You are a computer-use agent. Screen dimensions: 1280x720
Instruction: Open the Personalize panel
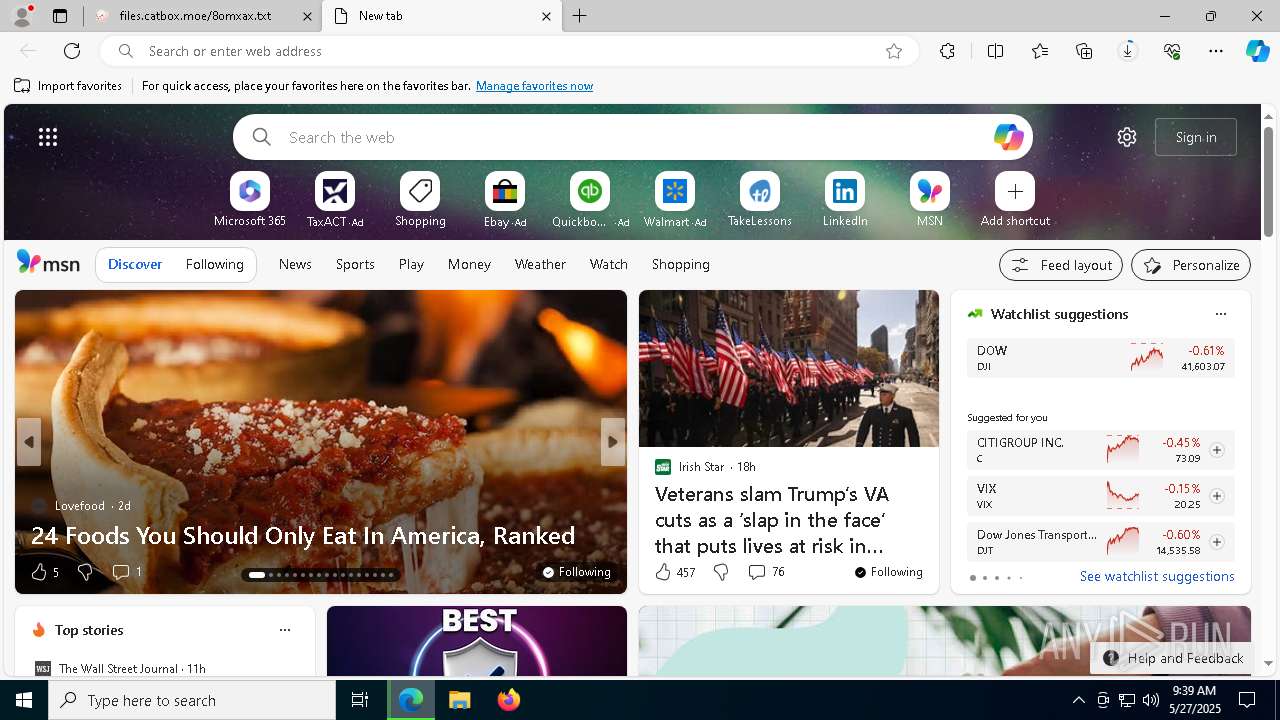(1191, 265)
